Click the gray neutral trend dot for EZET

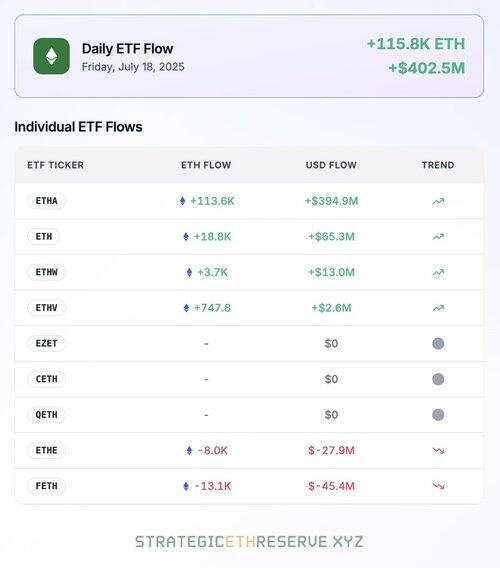[438, 343]
